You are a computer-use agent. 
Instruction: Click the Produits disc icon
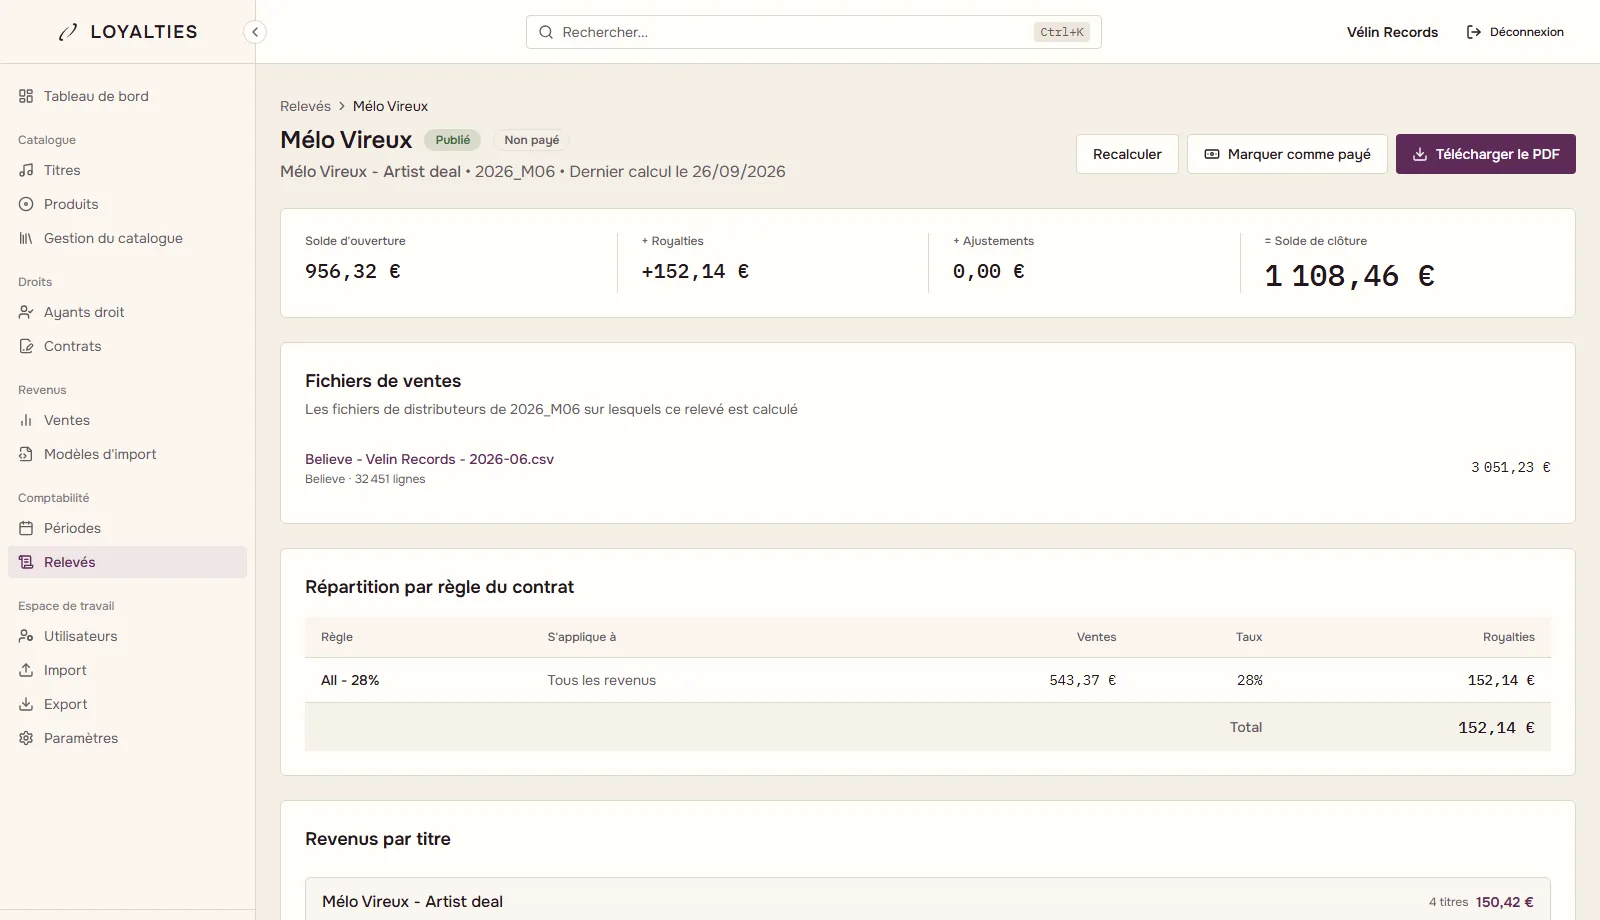point(26,204)
